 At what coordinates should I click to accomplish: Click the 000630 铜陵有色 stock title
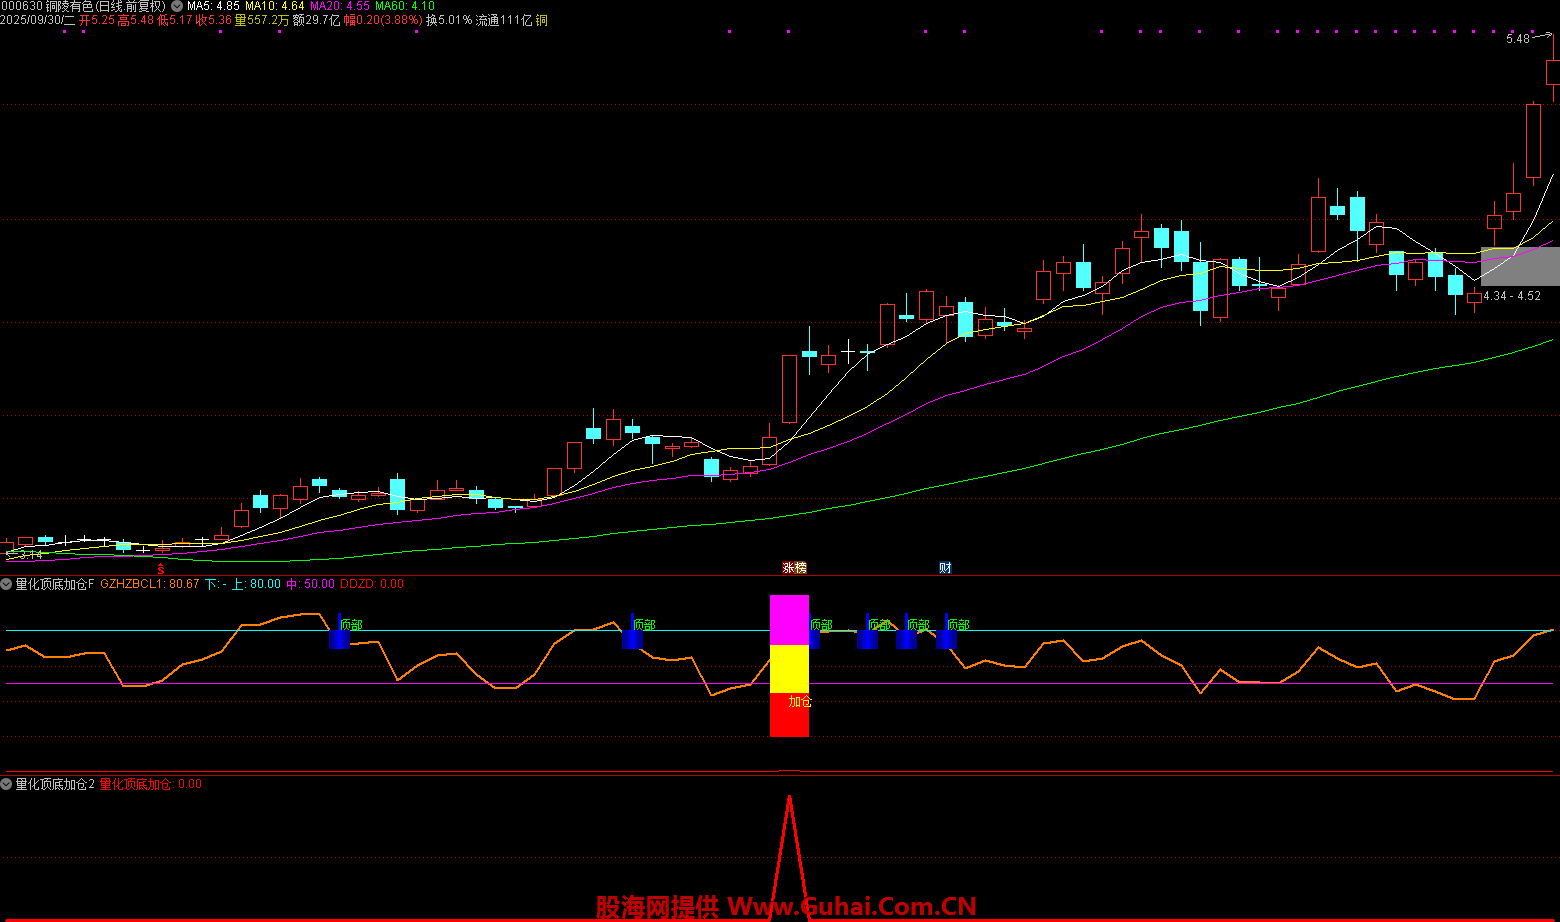pos(82,6)
